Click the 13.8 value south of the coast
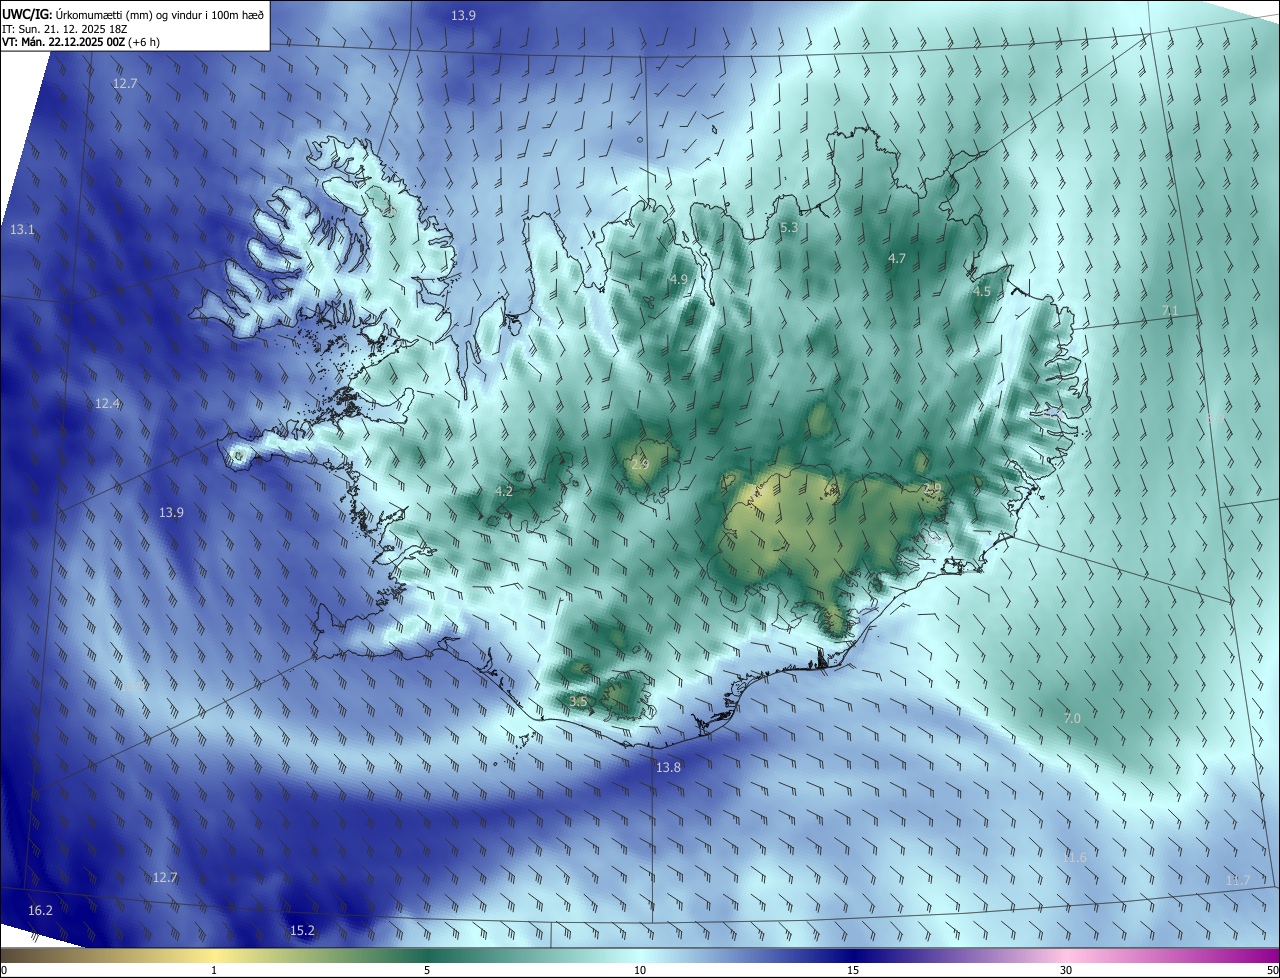The image size is (1280, 978). 668,768
